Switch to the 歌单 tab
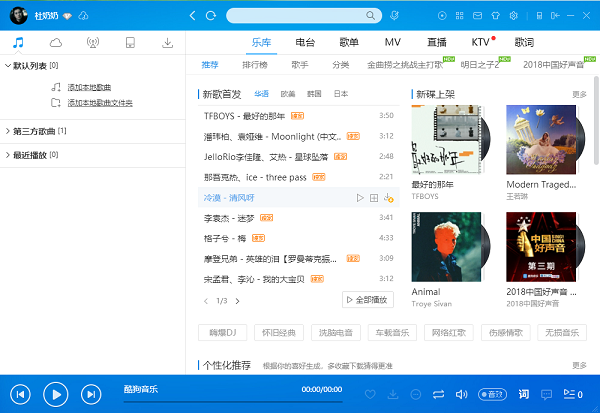600x413 pixels. [x=349, y=42]
